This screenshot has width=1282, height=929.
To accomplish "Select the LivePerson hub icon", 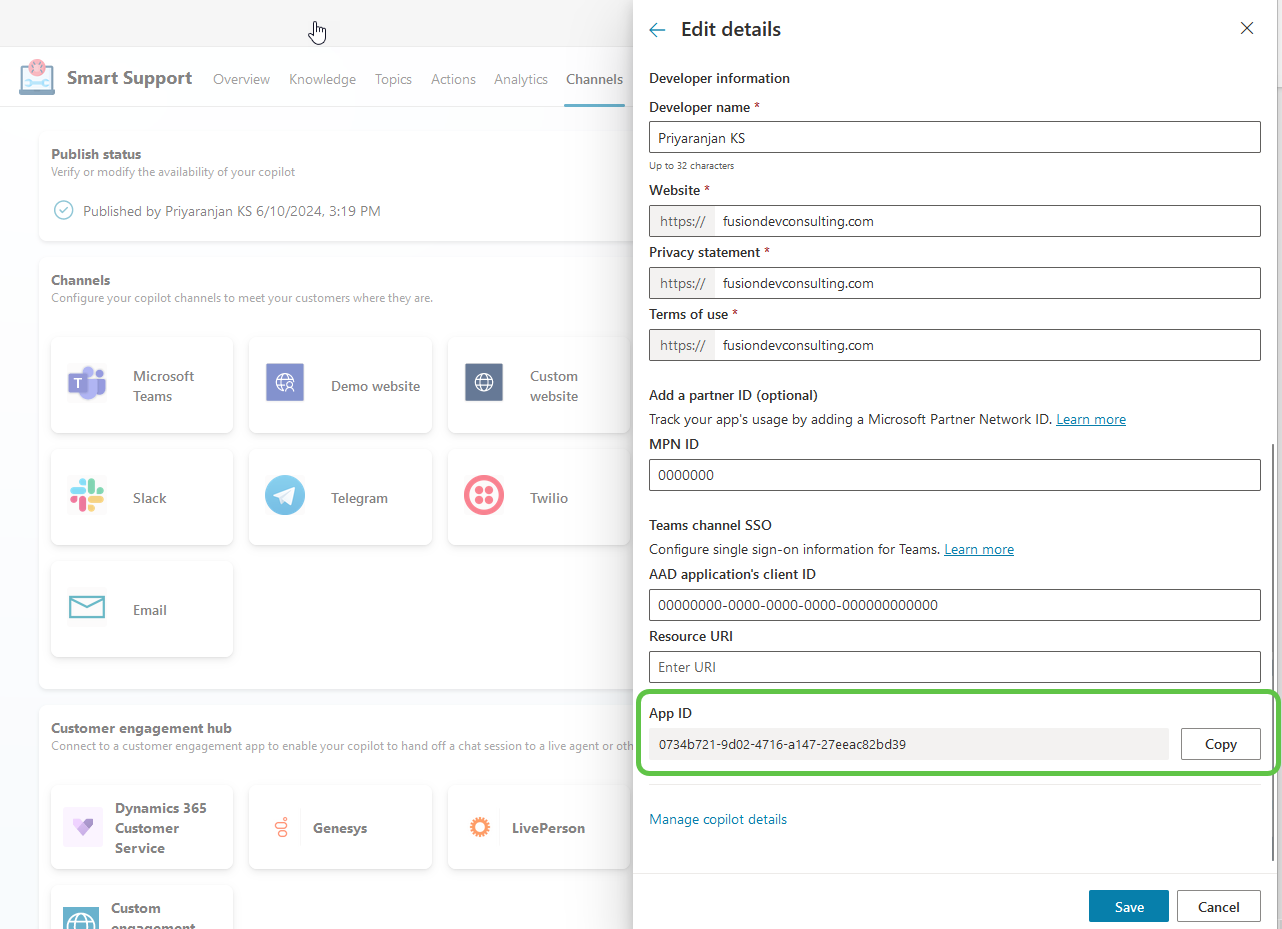I will (480, 827).
